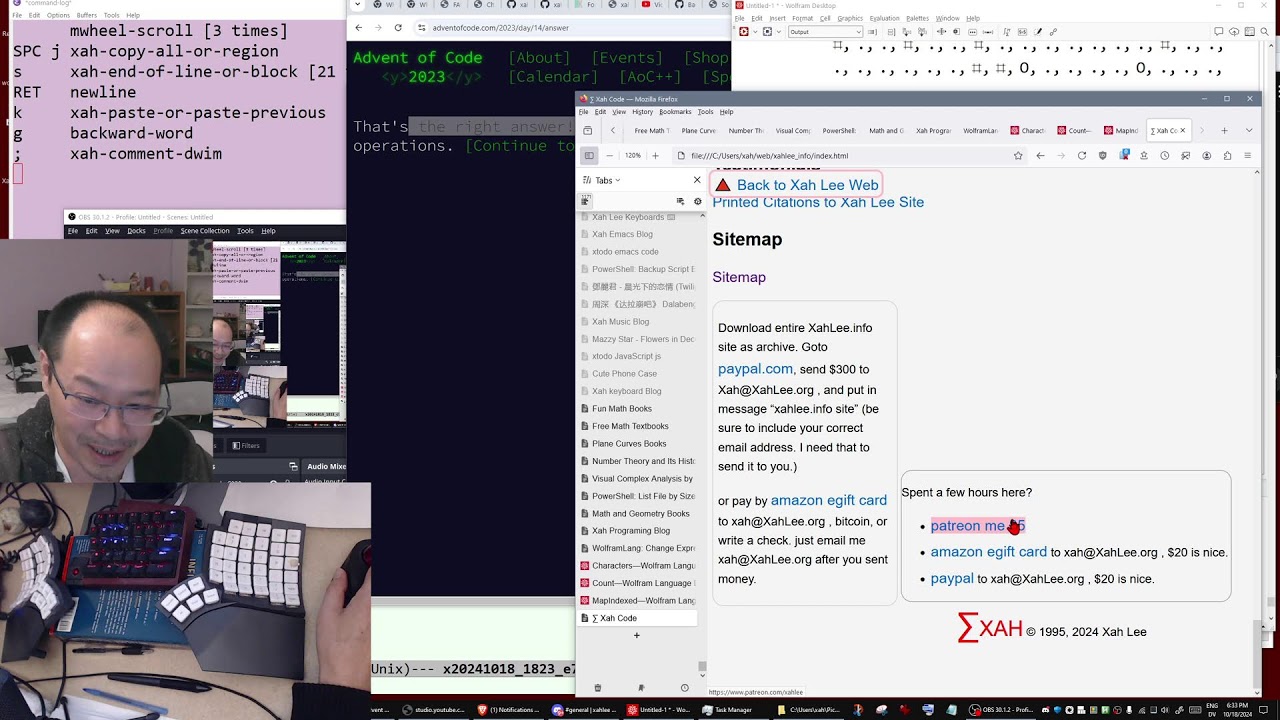Click Chrome address bar adventofcode URL
Screen dimensions: 1280x720
click(x=500, y=28)
